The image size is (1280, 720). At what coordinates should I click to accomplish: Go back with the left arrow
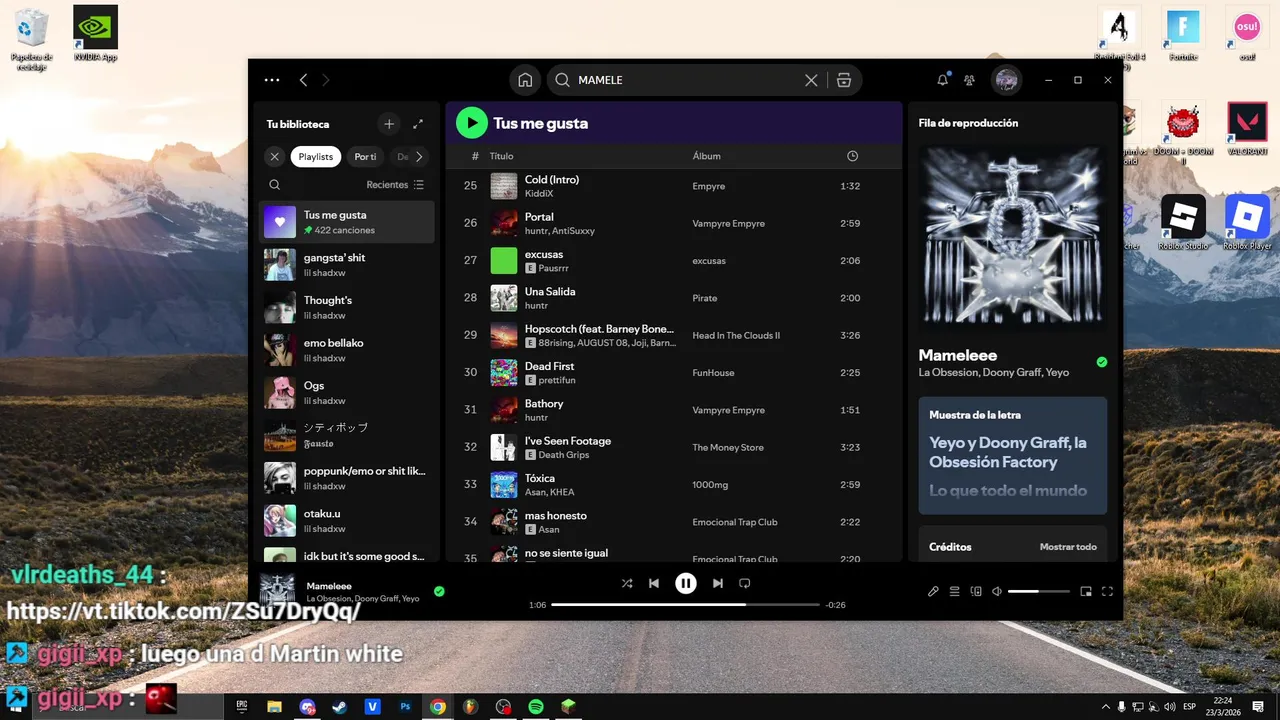coord(303,80)
